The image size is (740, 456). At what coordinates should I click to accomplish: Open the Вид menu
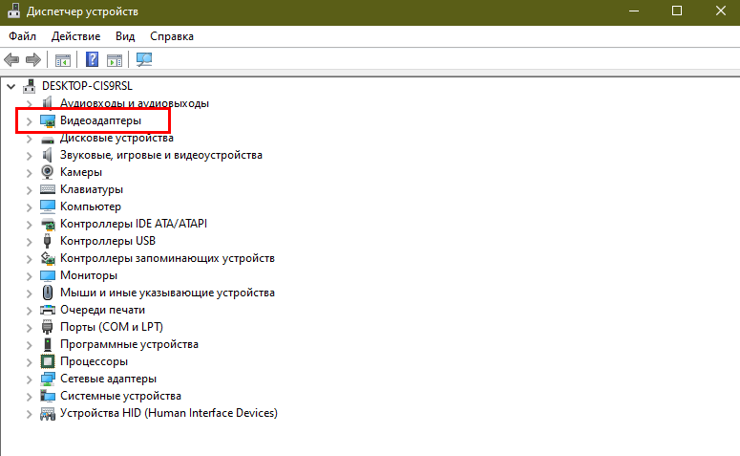[125, 36]
